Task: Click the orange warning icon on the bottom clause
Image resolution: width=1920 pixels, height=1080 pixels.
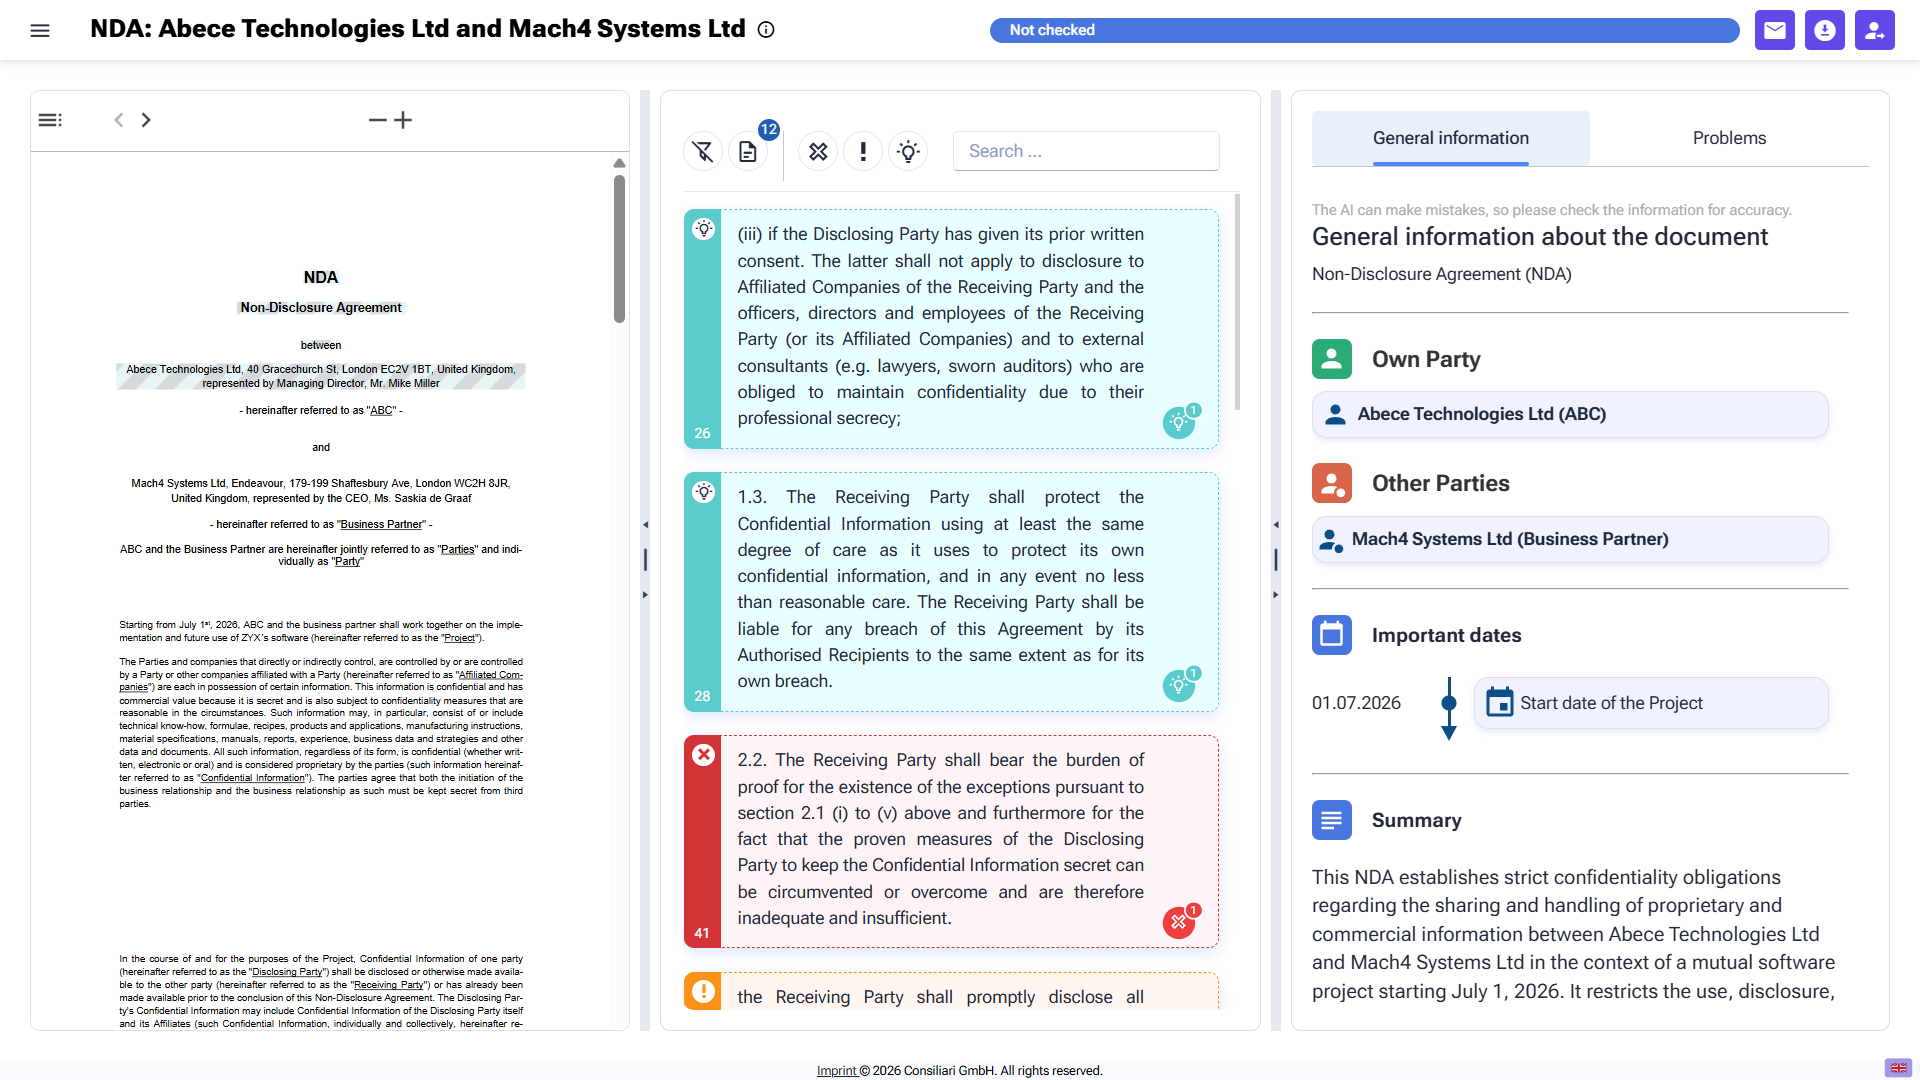Action: click(x=704, y=991)
